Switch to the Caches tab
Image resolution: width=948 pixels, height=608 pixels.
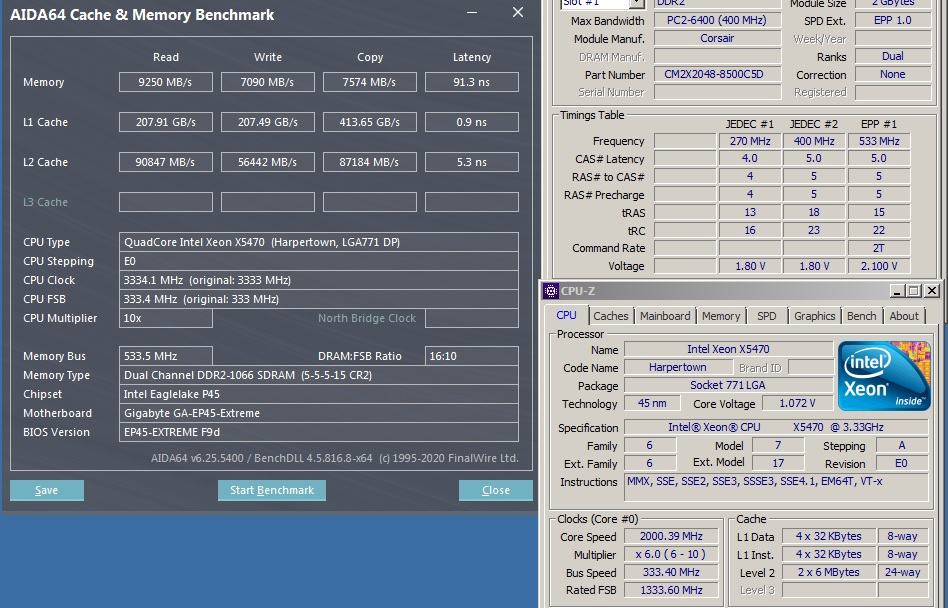[611, 316]
